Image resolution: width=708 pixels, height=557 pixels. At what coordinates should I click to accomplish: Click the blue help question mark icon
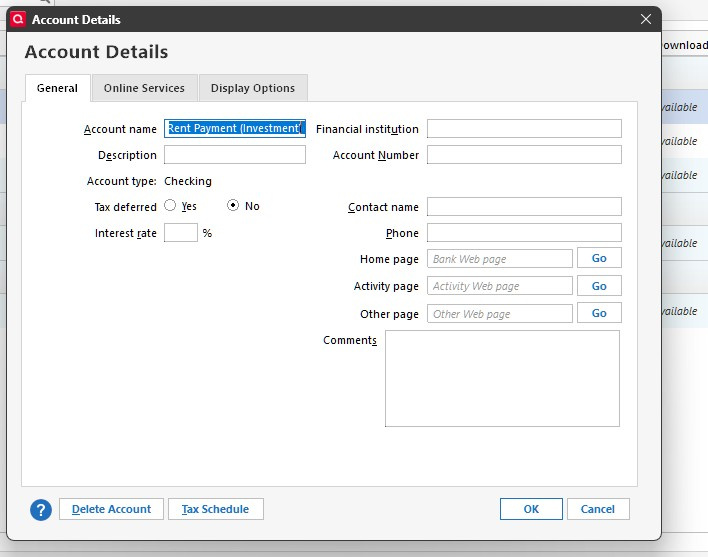[x=40, y=510]
